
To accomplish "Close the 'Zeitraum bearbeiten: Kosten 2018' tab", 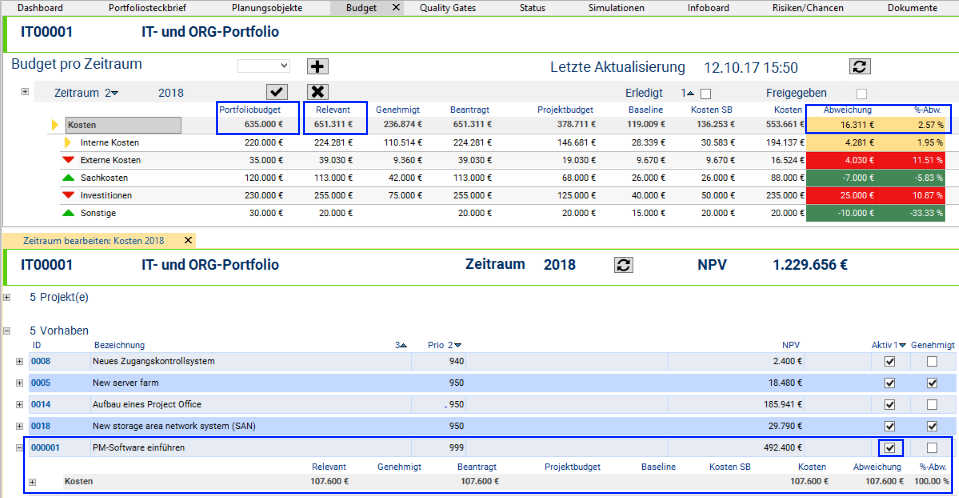I will point(188,240).
